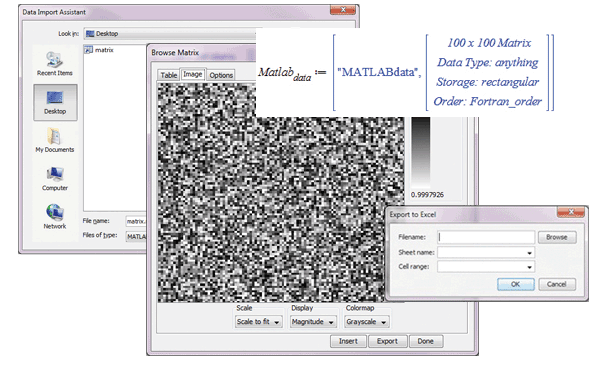The image size is (600, 374).
Task: Expand the Sheet name combo box
Action: point(486,253)
